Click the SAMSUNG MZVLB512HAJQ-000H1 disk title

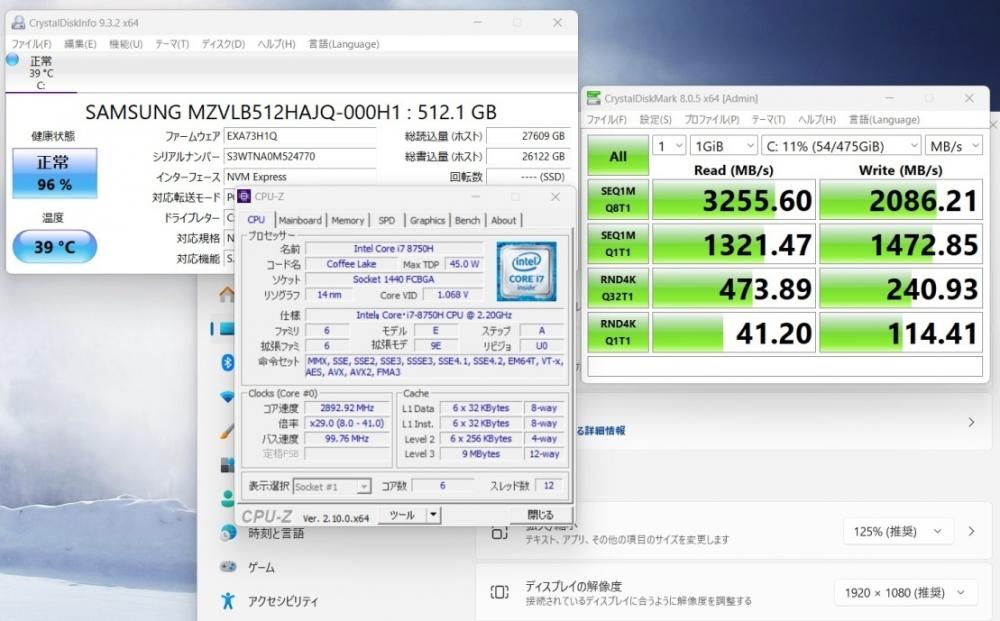coord(291,112)
